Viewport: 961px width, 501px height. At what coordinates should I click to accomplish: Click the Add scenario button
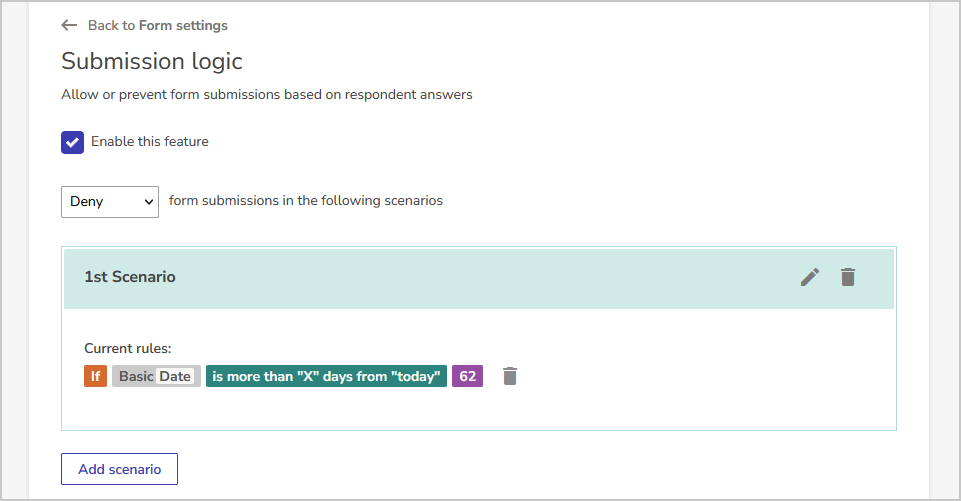click(x=120, y=469)
